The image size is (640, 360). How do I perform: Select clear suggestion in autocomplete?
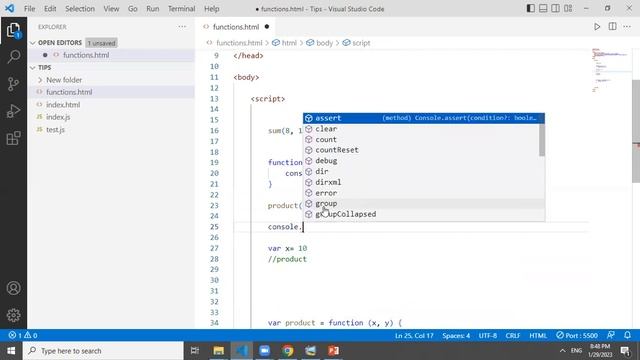421,129
